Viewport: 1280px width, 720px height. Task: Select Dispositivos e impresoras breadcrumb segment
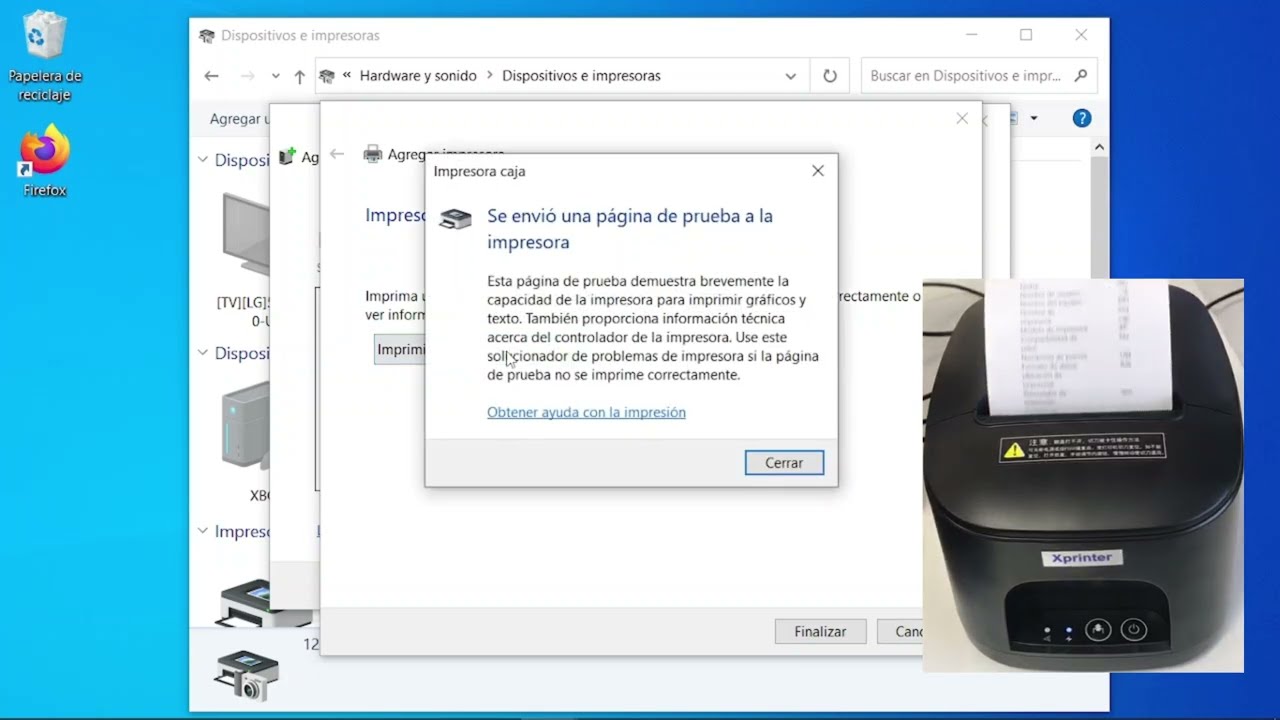tap(581, 76)
